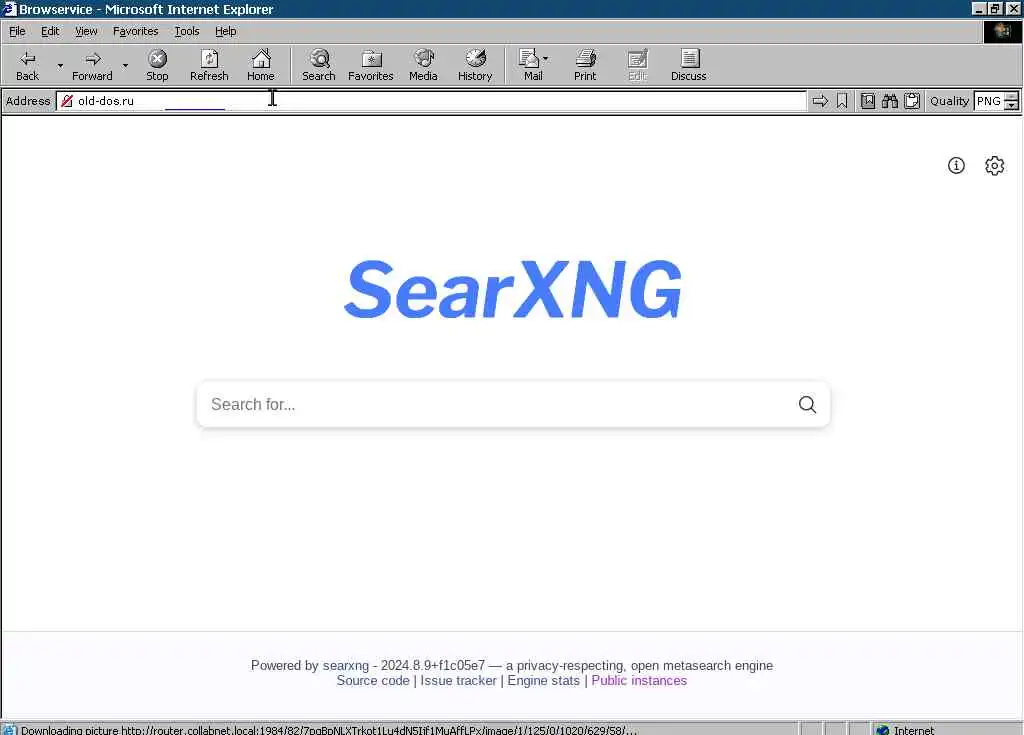Viewport: 1024px width, 735px height.
Task: Reload the page with Refresh
Action: (209, 65)
